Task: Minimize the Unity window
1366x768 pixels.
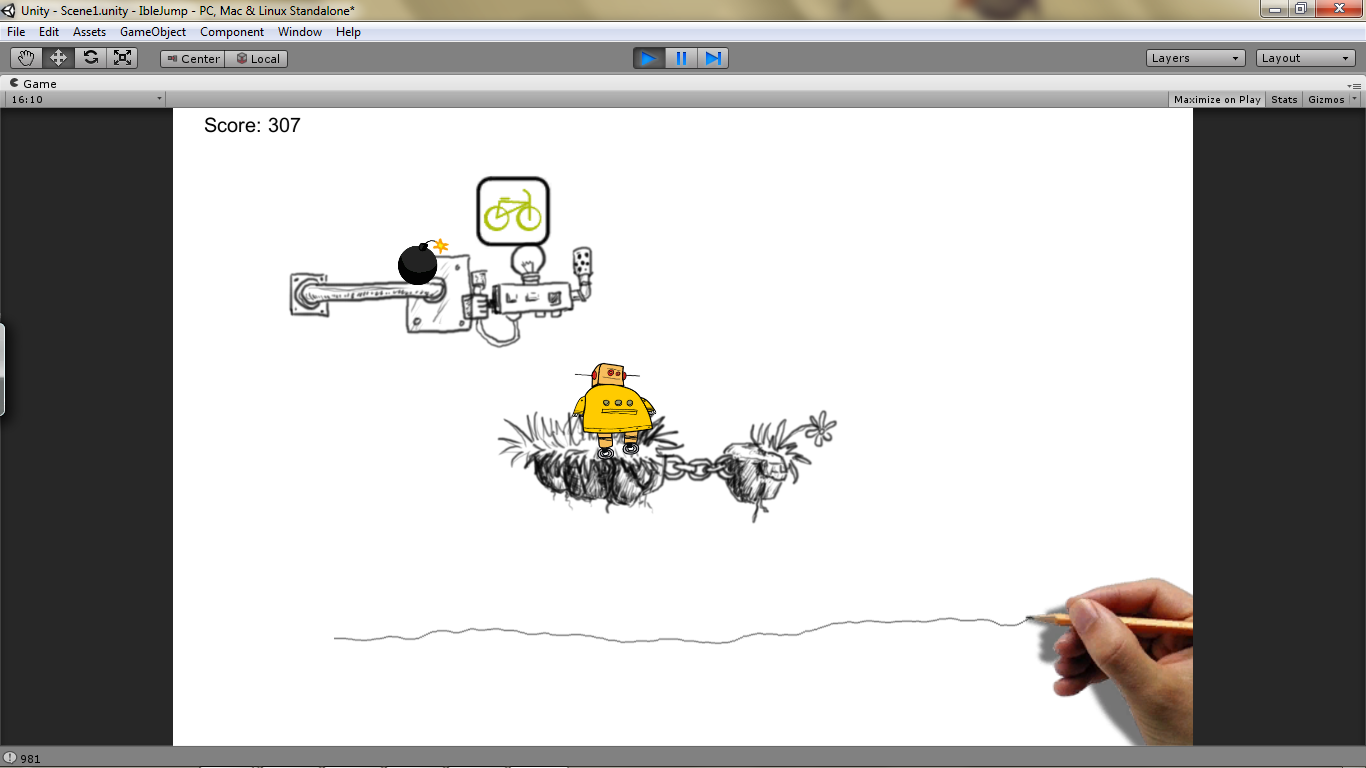Action: [1273, 9]
